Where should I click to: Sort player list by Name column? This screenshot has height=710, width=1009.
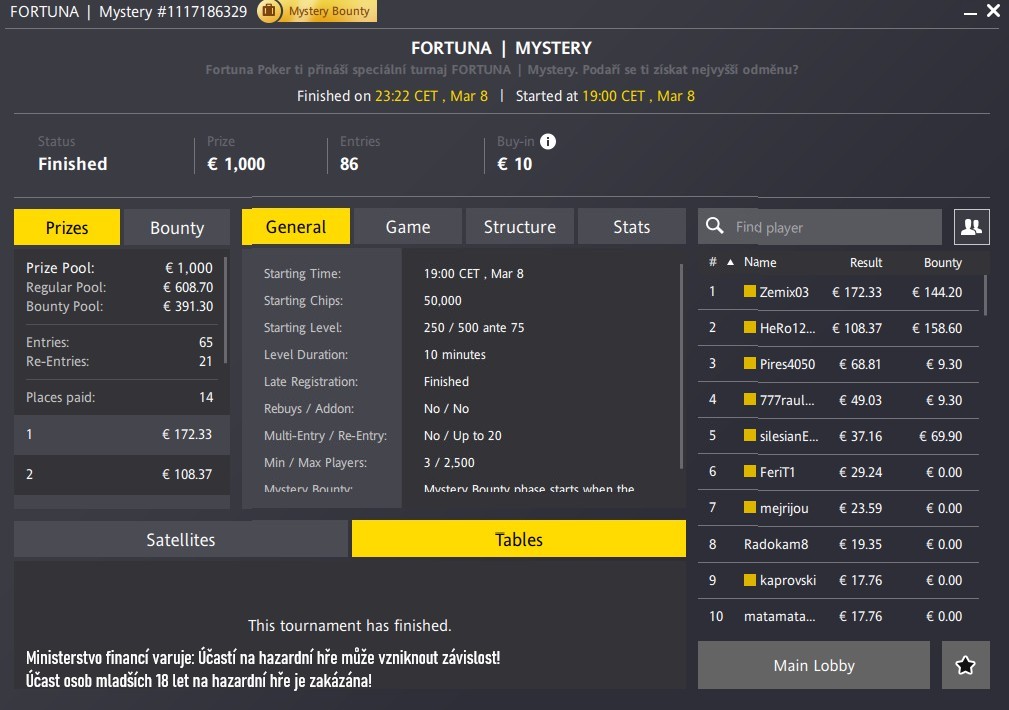point(760,262)
